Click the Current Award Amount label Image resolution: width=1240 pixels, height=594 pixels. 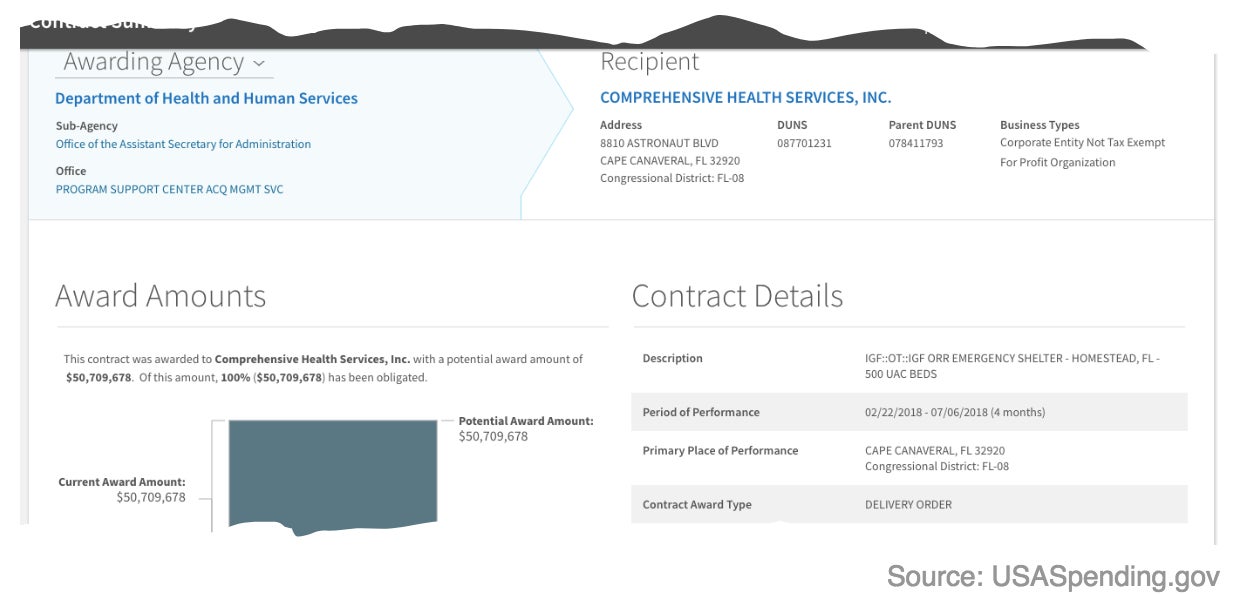coord(122,482)
